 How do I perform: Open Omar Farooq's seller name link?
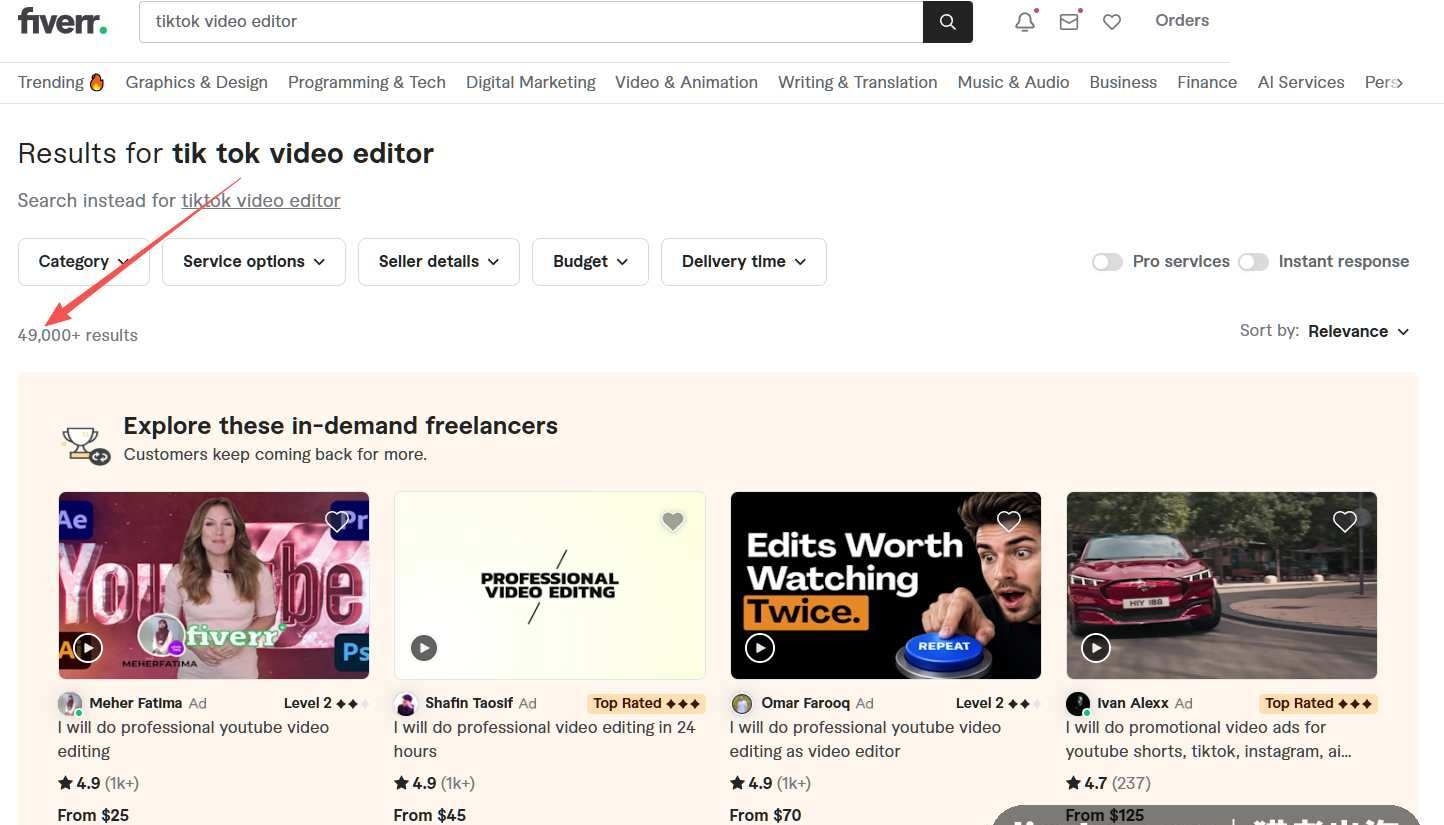tap(806, 703)
